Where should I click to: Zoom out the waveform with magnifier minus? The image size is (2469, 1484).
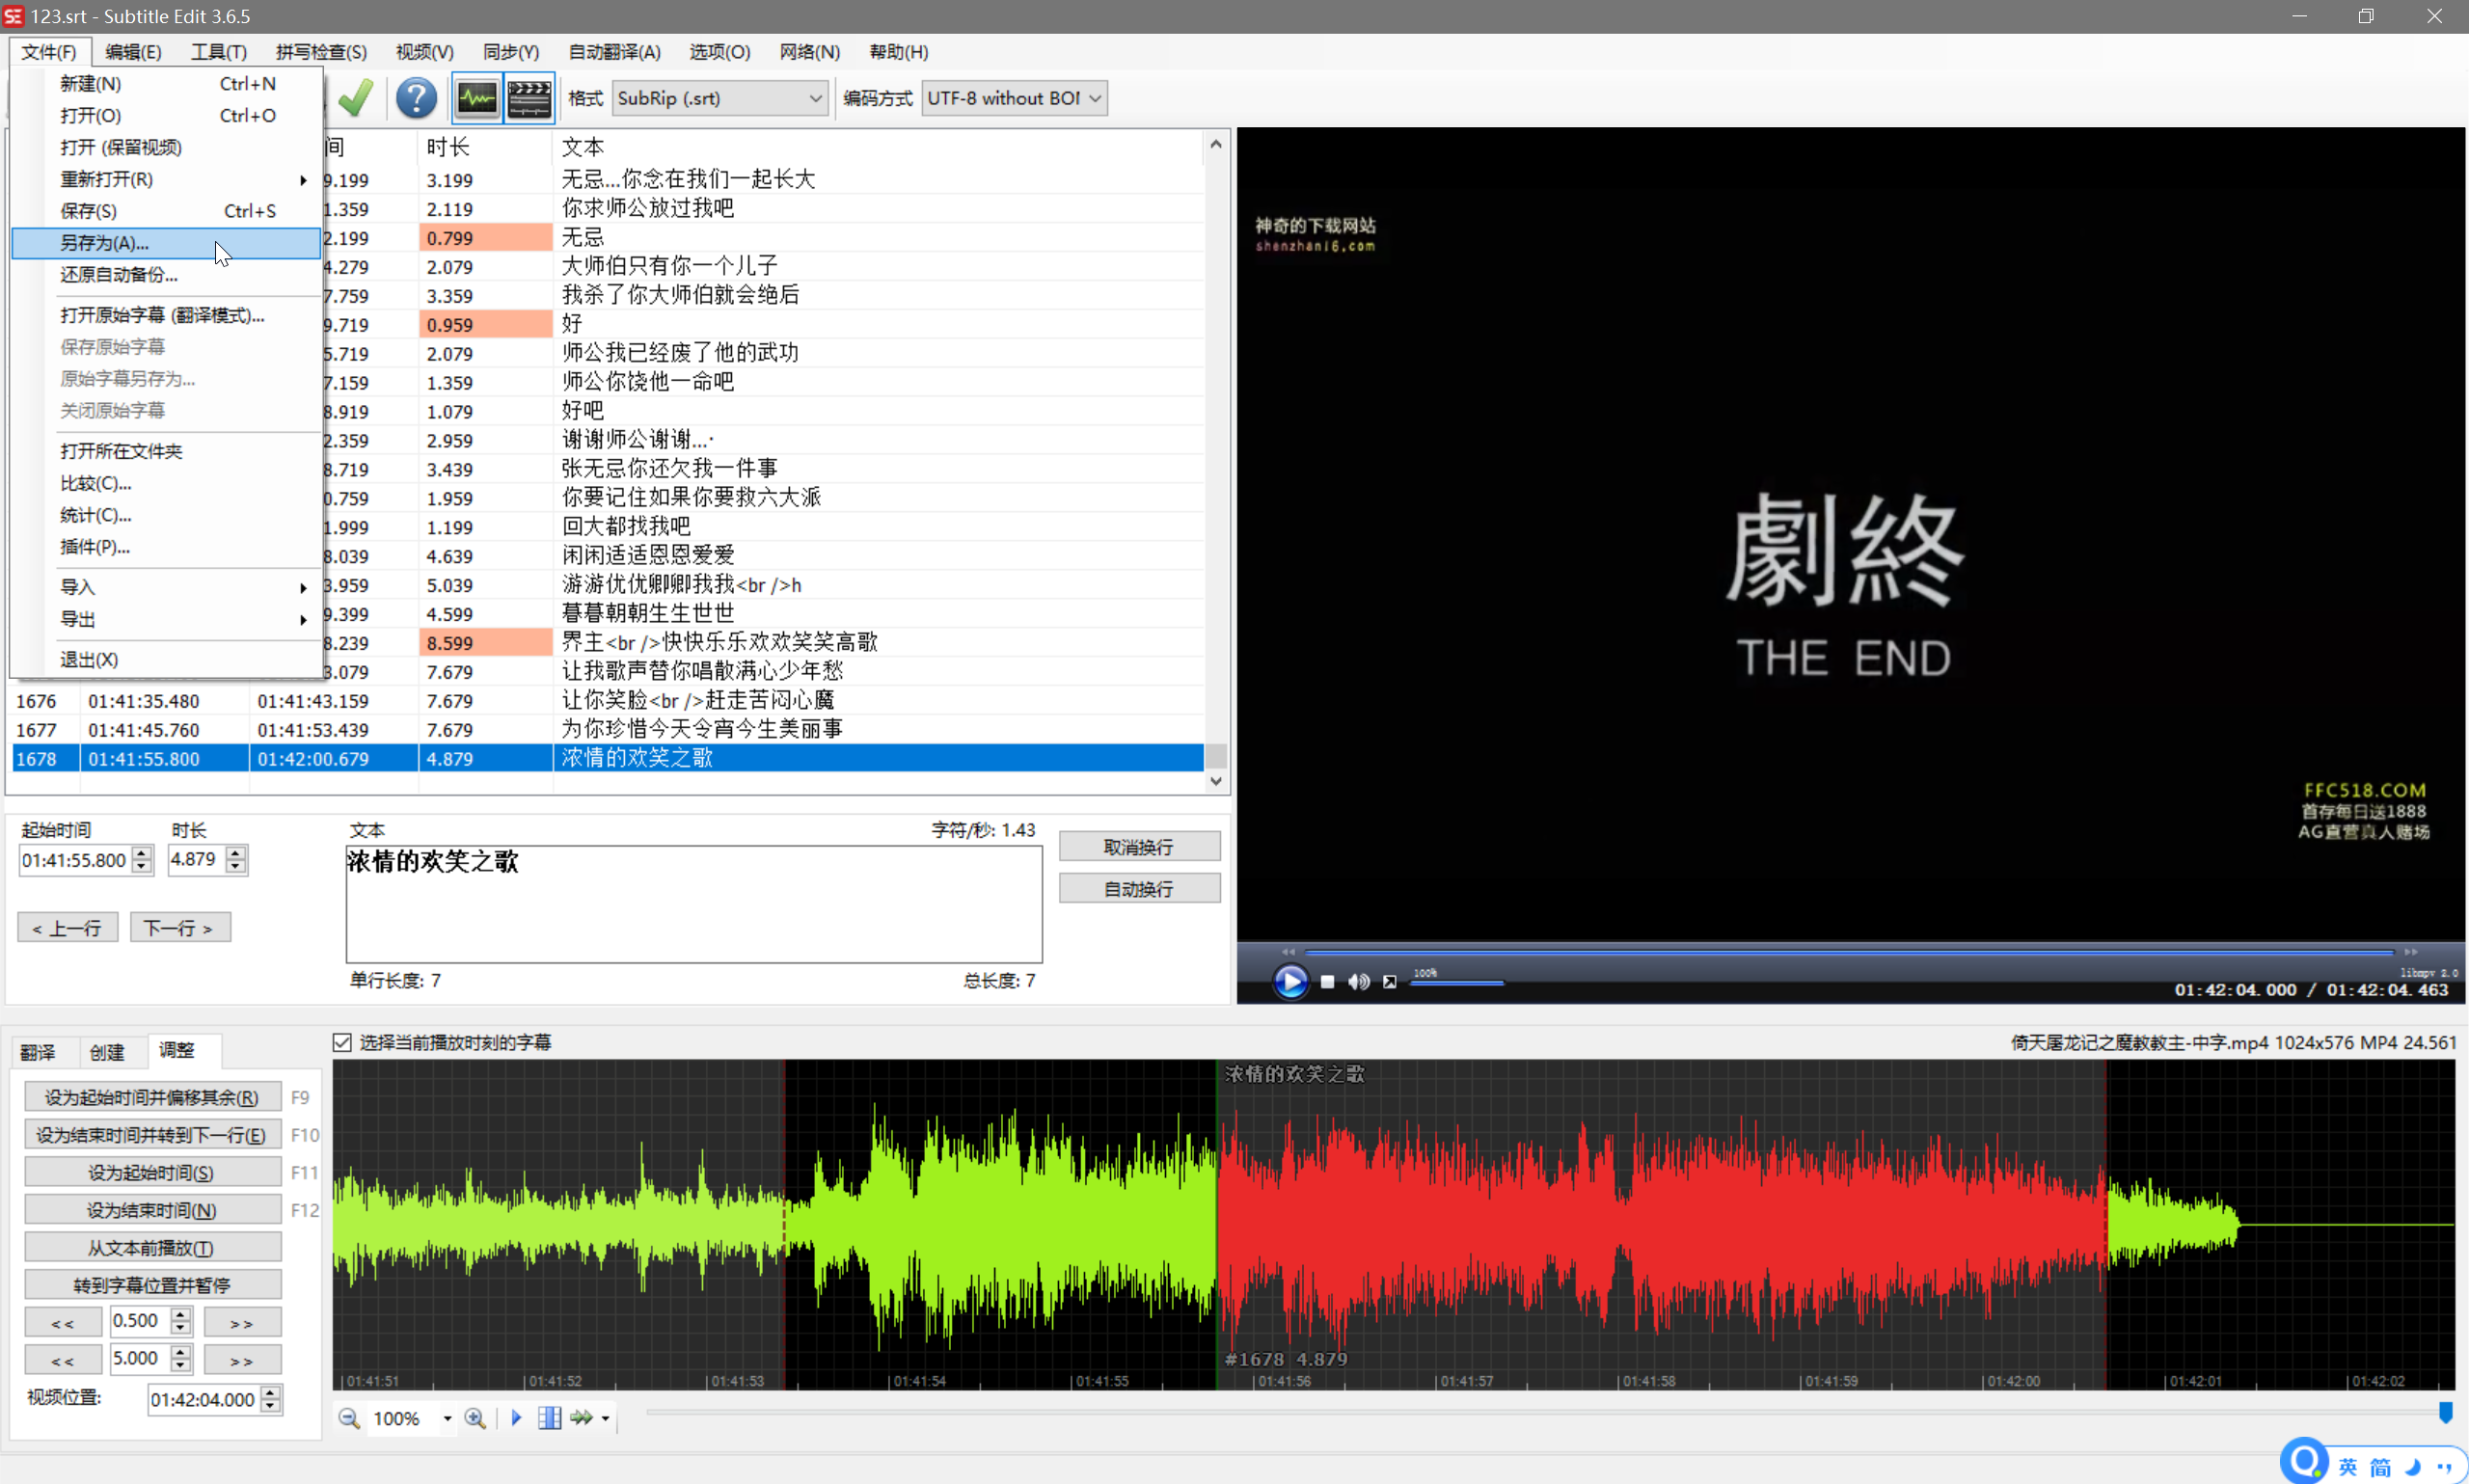(x=348, y=1418)
